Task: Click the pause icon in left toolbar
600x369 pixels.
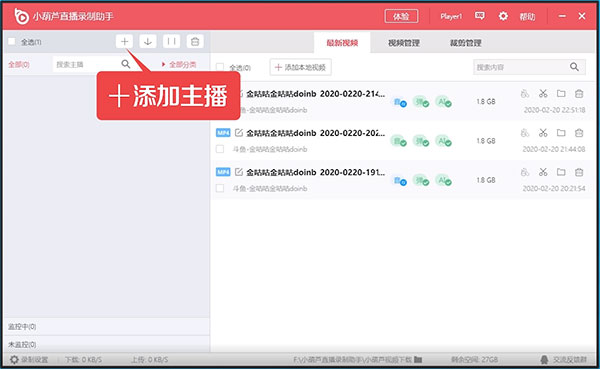Action: (171, 41)
